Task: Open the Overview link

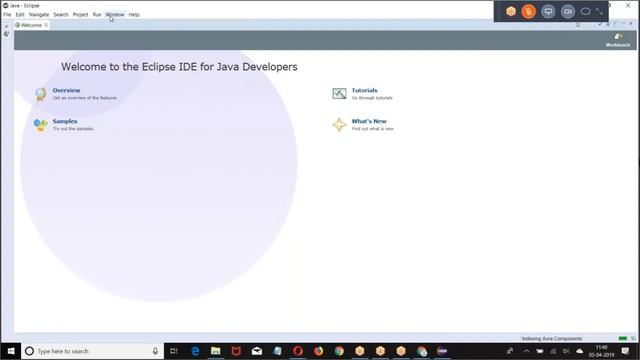Action: (67, 90)
